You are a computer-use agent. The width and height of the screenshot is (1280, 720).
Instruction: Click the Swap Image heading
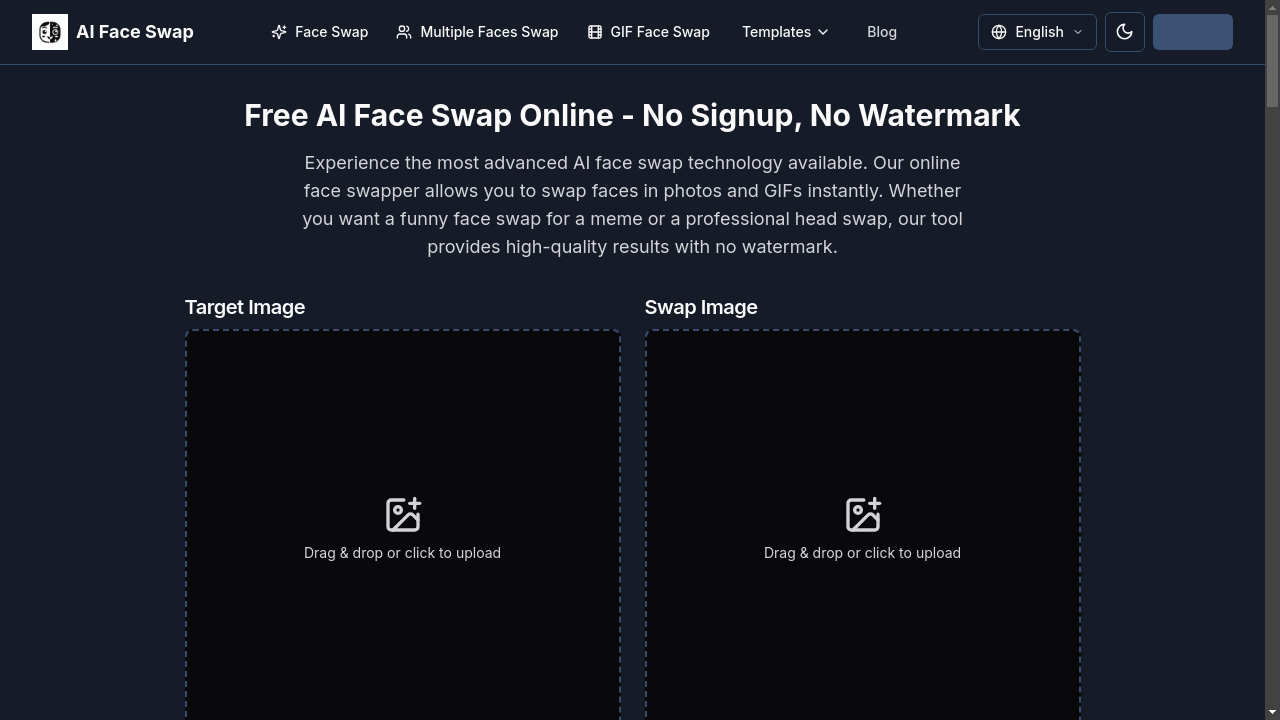point(701,307)
